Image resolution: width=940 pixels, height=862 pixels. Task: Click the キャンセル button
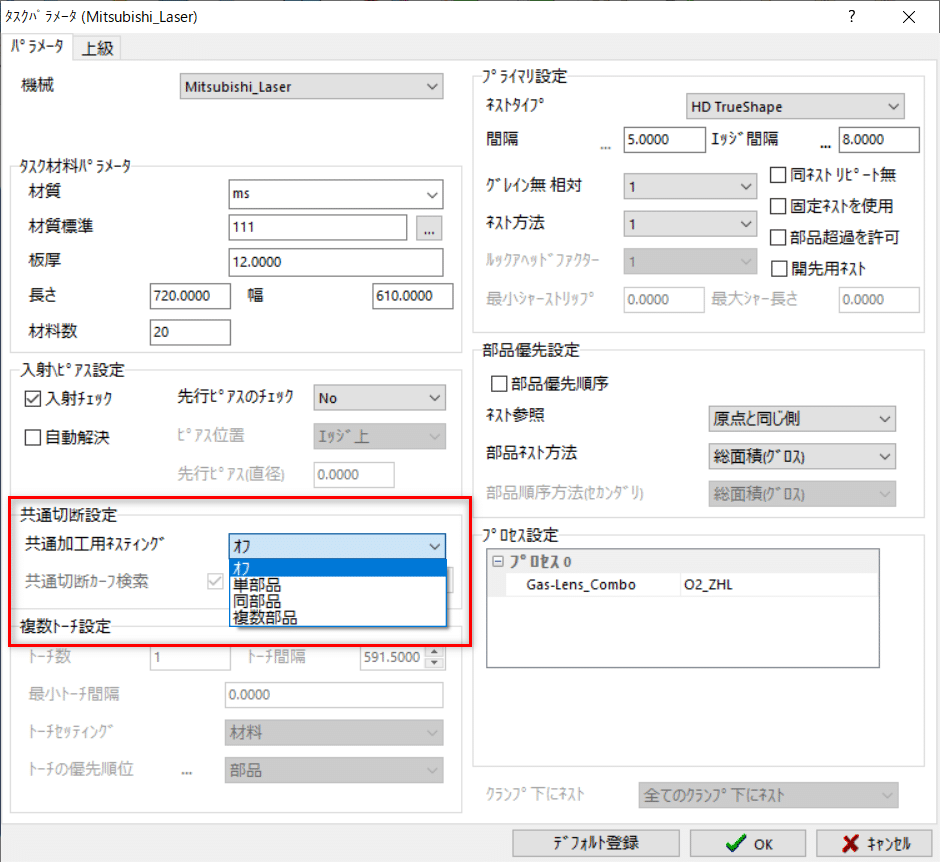[874, 843]
